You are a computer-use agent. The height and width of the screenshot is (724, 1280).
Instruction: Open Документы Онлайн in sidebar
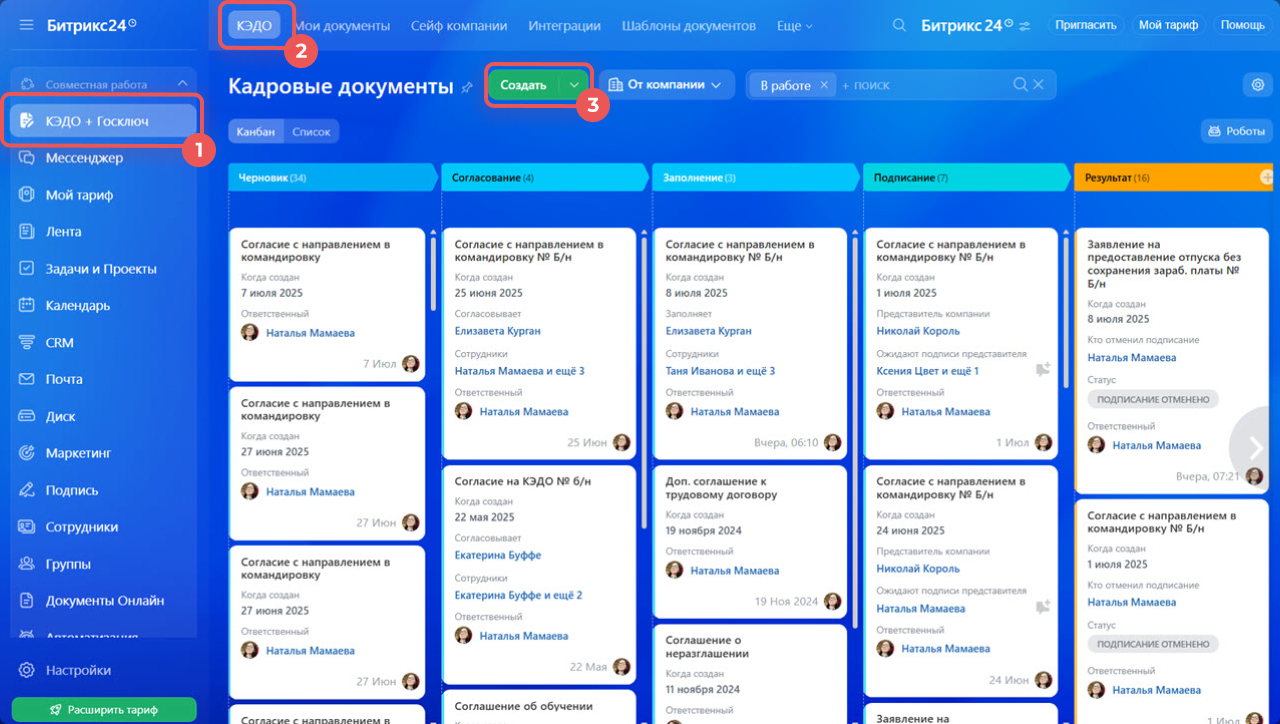[105, 601]
